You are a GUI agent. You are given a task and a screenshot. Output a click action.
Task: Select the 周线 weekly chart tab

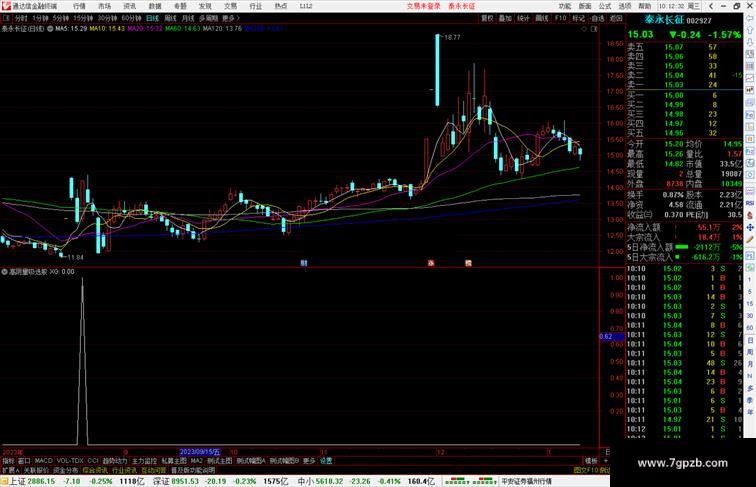171,18
